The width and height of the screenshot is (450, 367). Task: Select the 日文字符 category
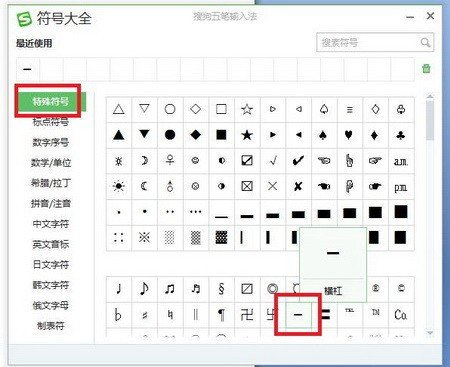(x=51, y=265)
